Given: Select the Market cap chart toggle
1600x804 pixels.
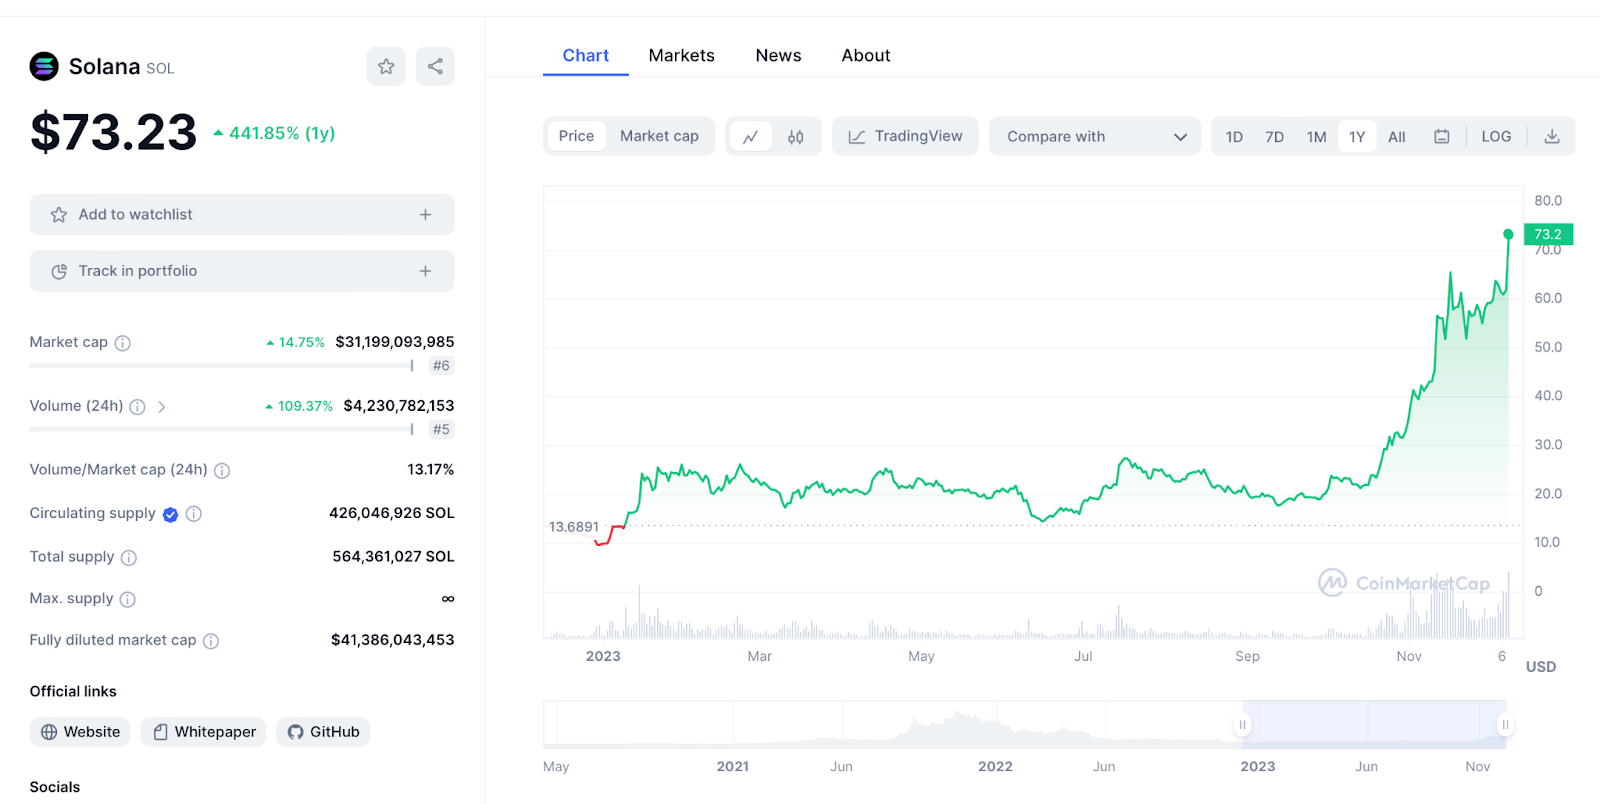Looking at the screenshot, I should [x=659, y=137].
